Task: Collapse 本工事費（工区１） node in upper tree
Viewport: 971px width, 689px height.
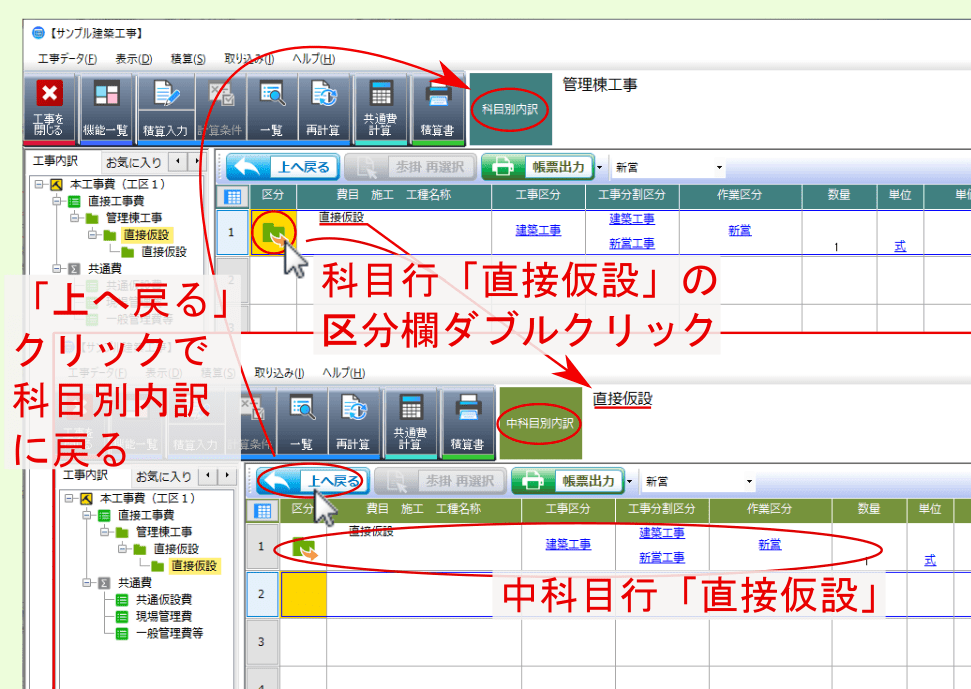Action: click(39, 184)
